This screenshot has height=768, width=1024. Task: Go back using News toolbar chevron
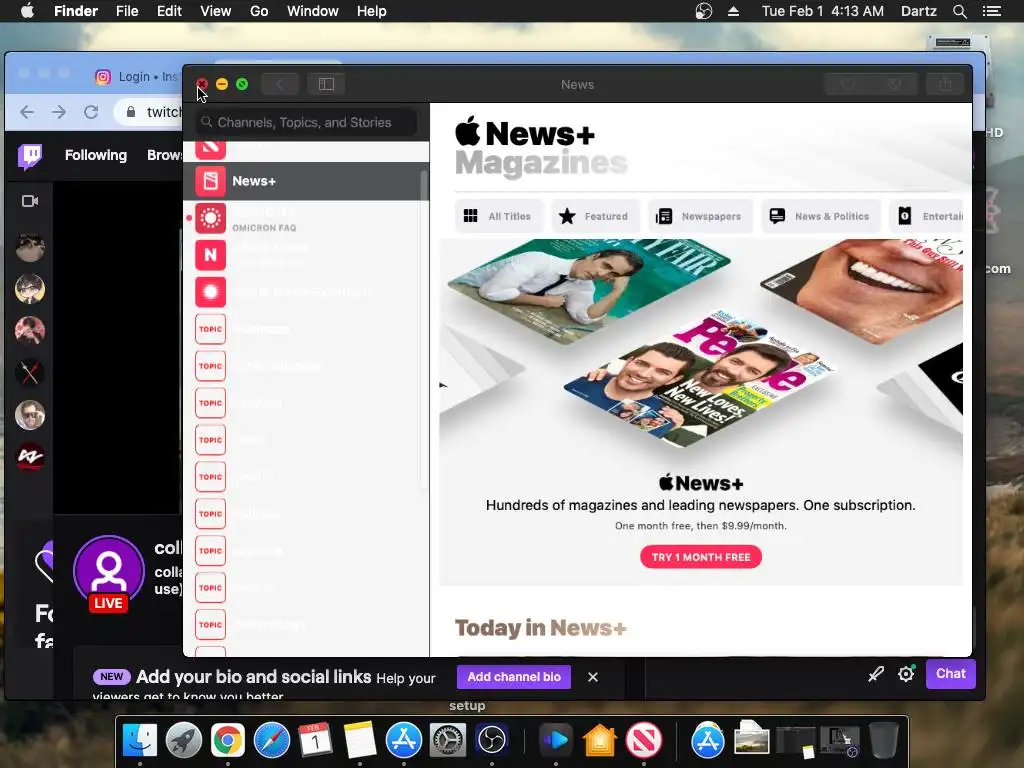[x=280, y=84]
